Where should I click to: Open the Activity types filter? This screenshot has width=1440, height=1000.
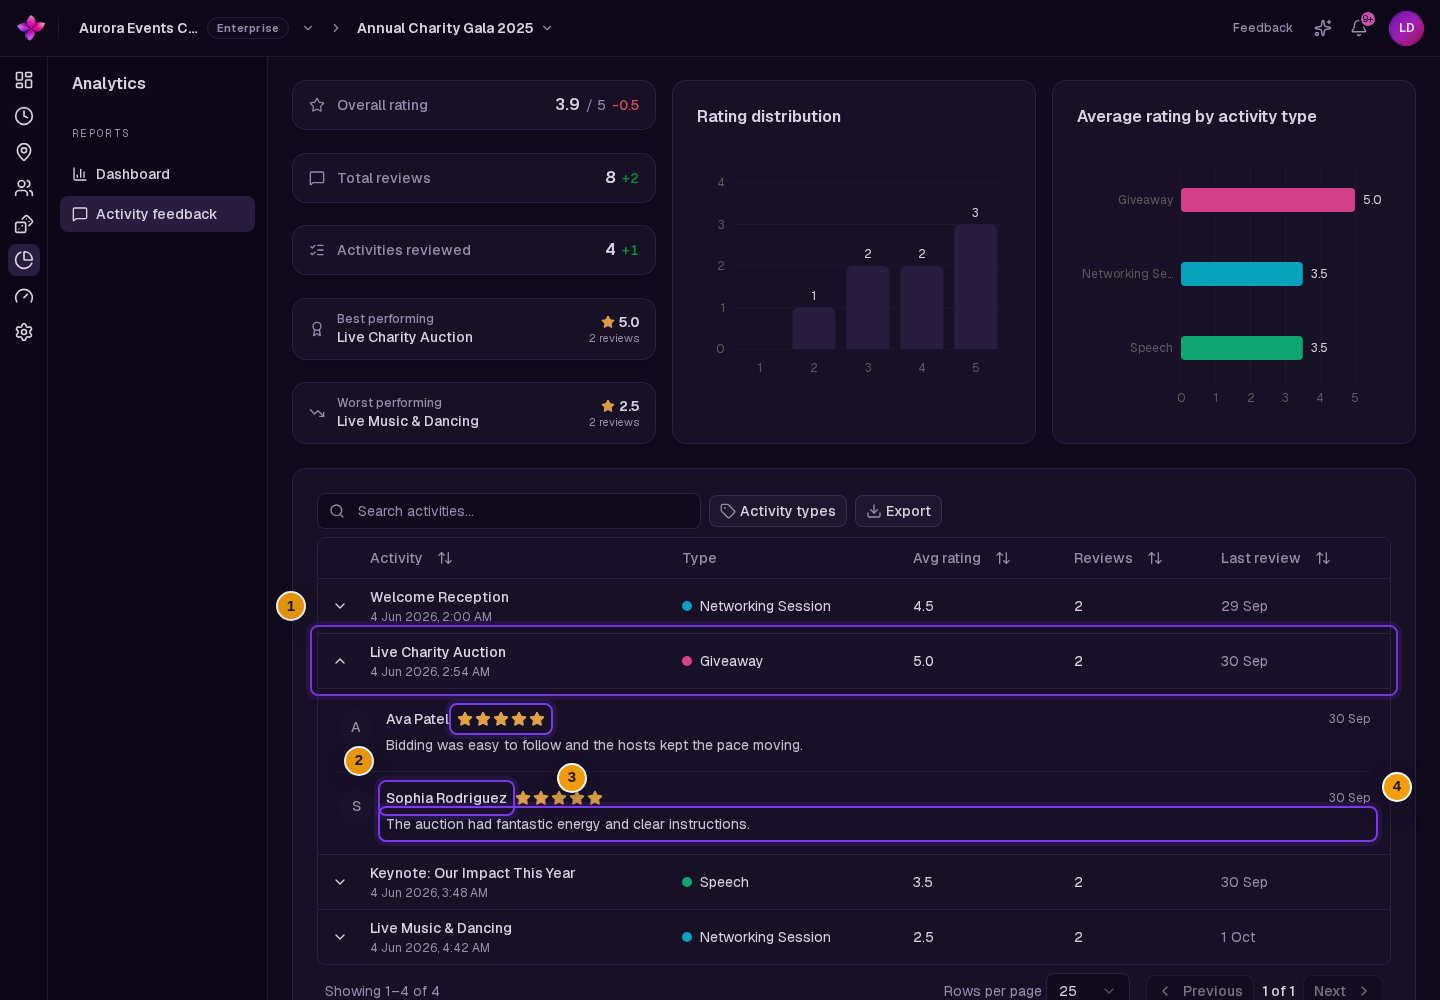[778, 511]
